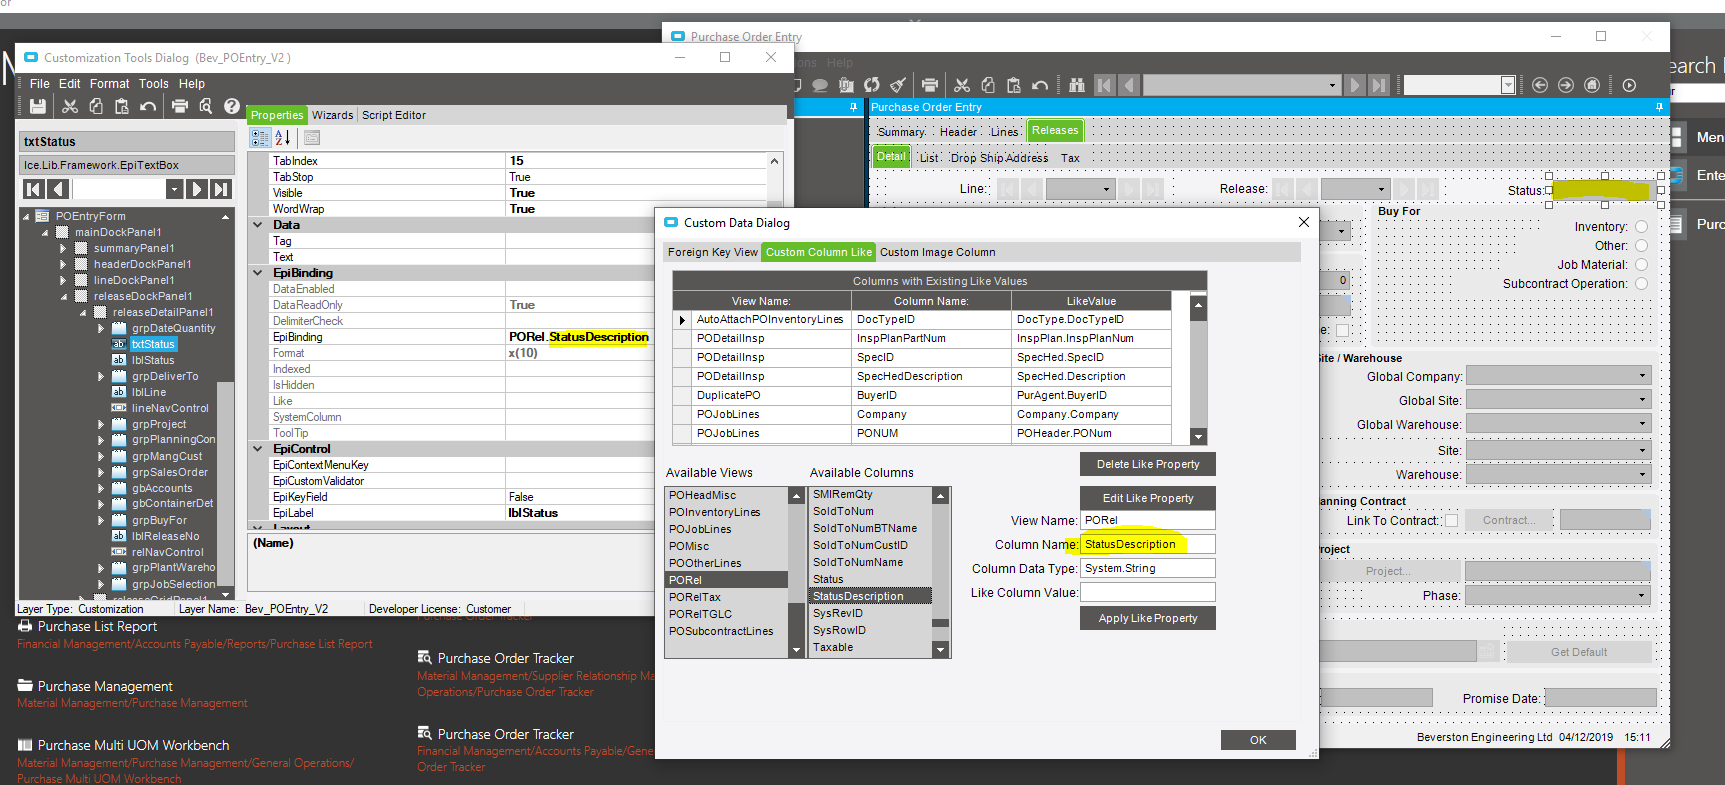Open the Warehouse dropdown

tap(1642, 474)
